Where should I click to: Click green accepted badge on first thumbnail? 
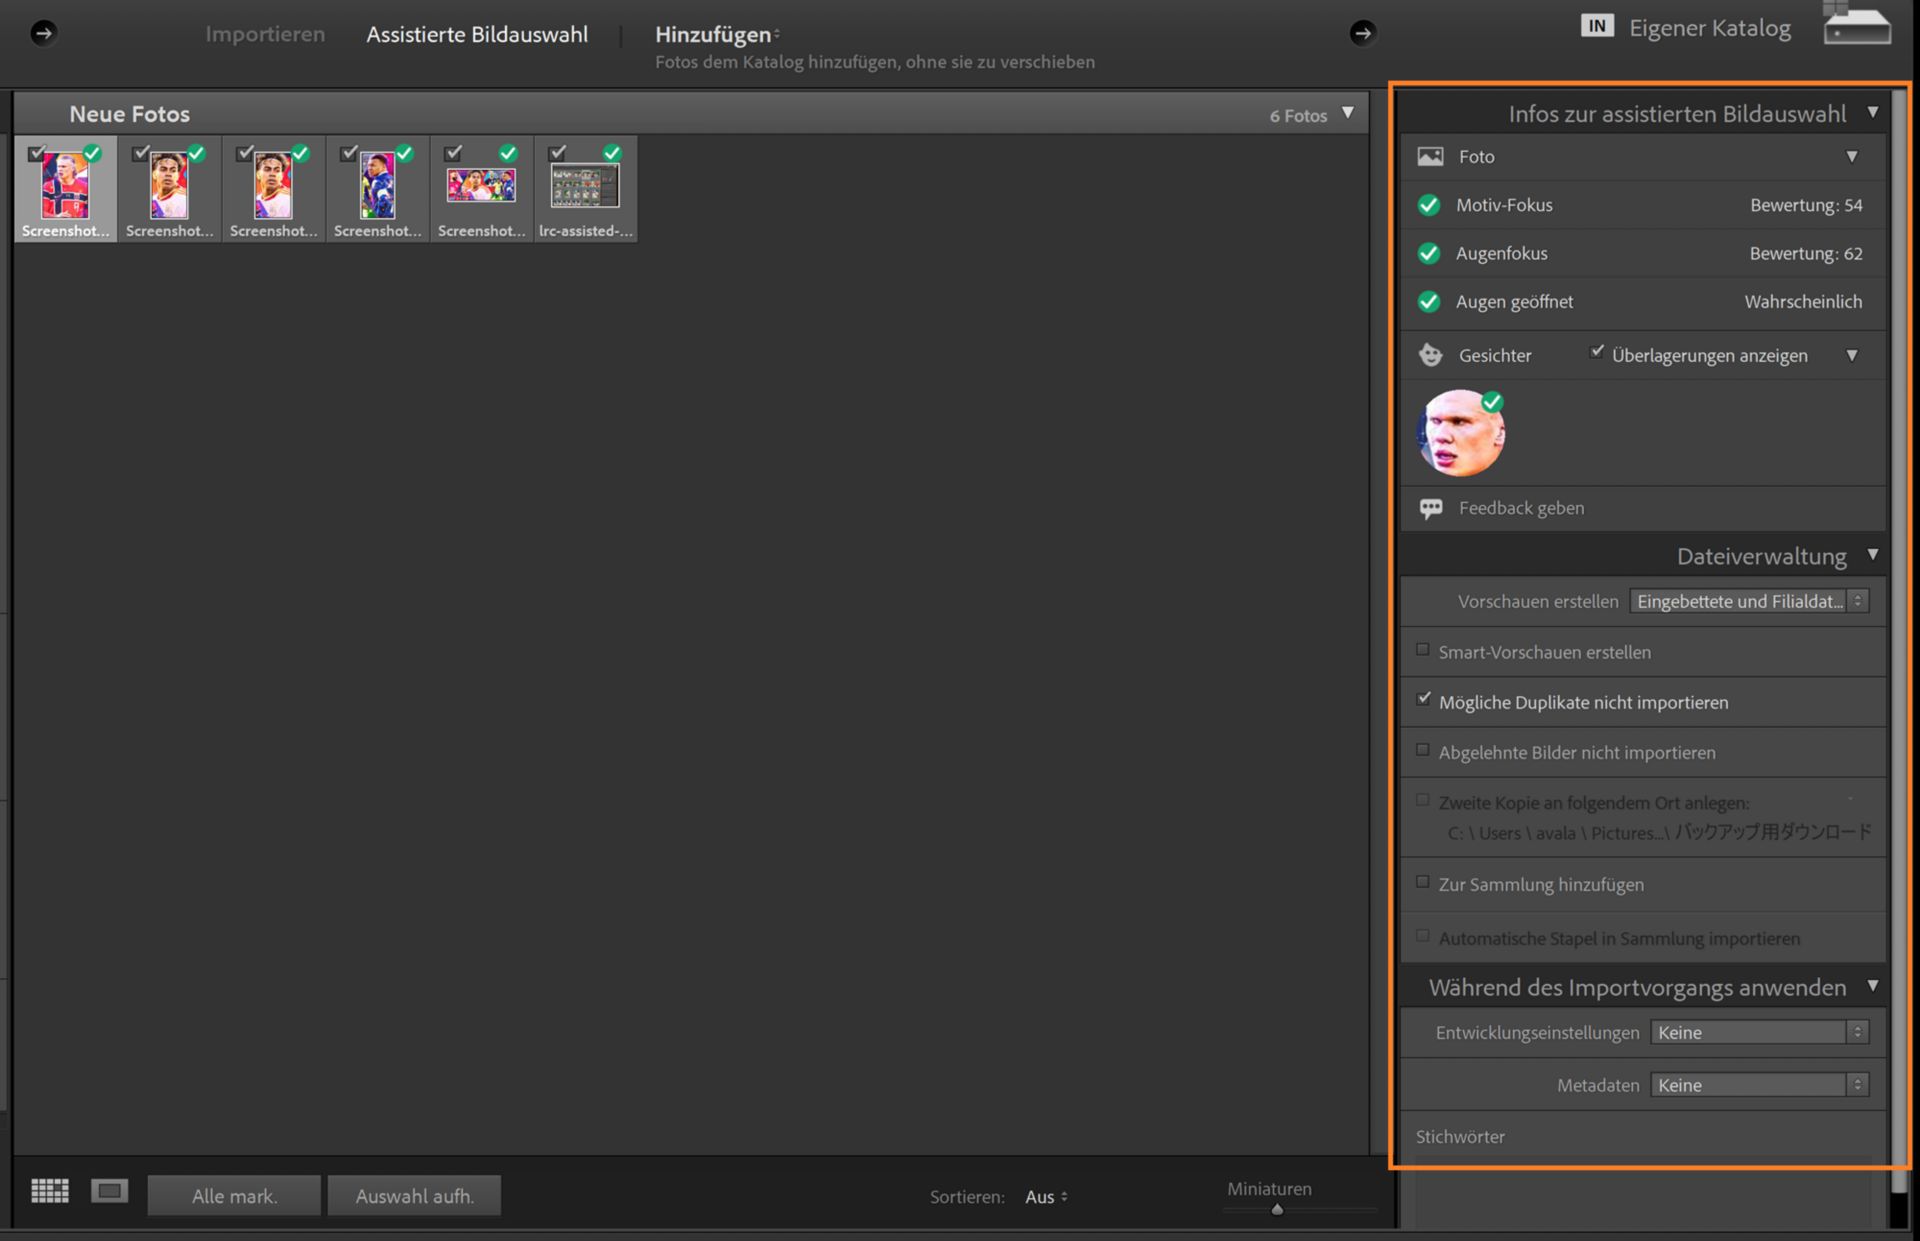pyautogui.click(x=92, y=153)
